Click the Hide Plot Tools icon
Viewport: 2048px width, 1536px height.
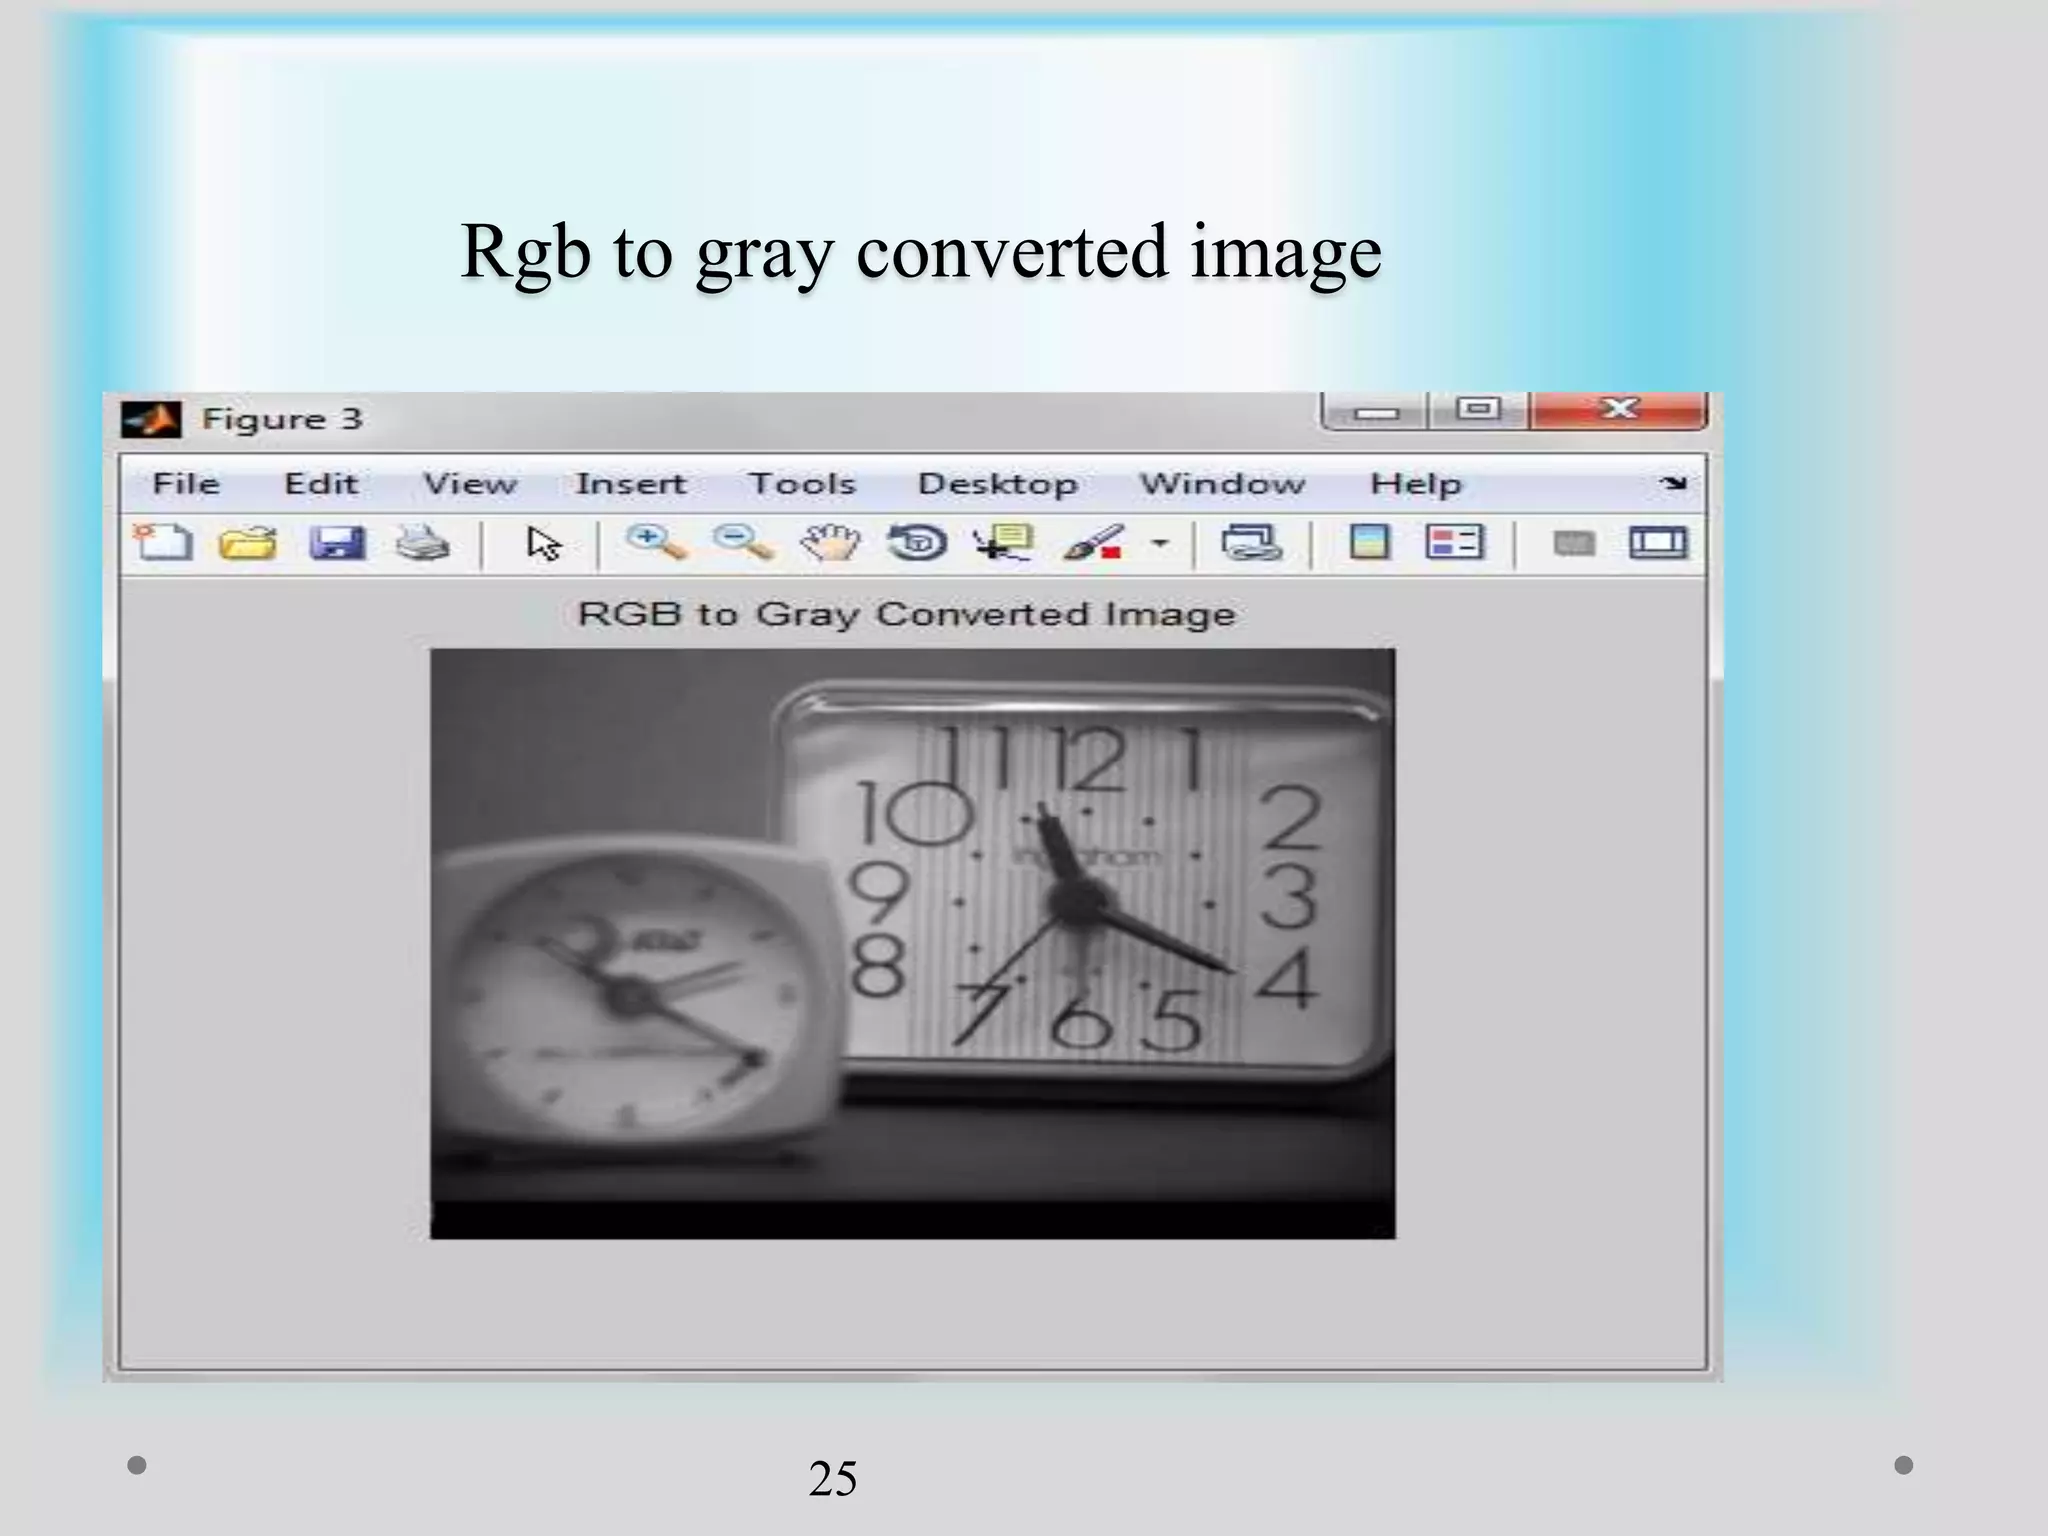[x=1574, y=543]
